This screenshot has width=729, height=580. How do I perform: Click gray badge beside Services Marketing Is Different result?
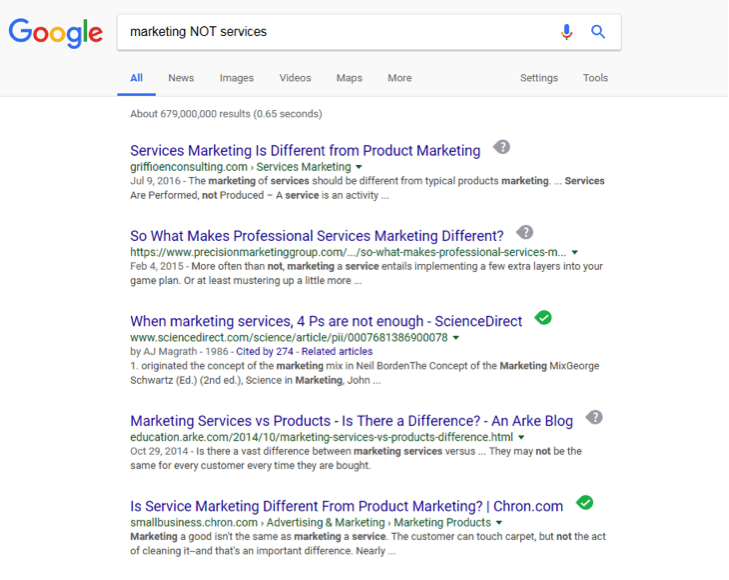click(x=502, y=147)
